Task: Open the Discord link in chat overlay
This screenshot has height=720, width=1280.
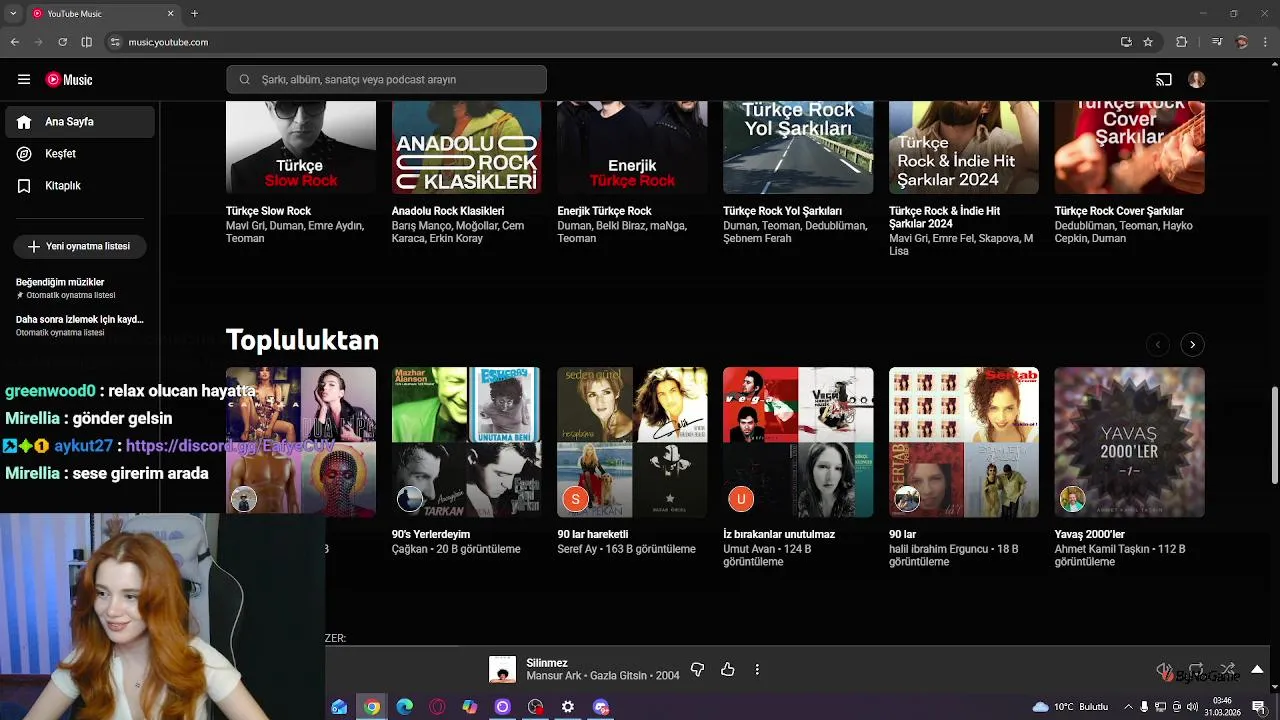Action: pyautogui.click(x=230, y=446)
